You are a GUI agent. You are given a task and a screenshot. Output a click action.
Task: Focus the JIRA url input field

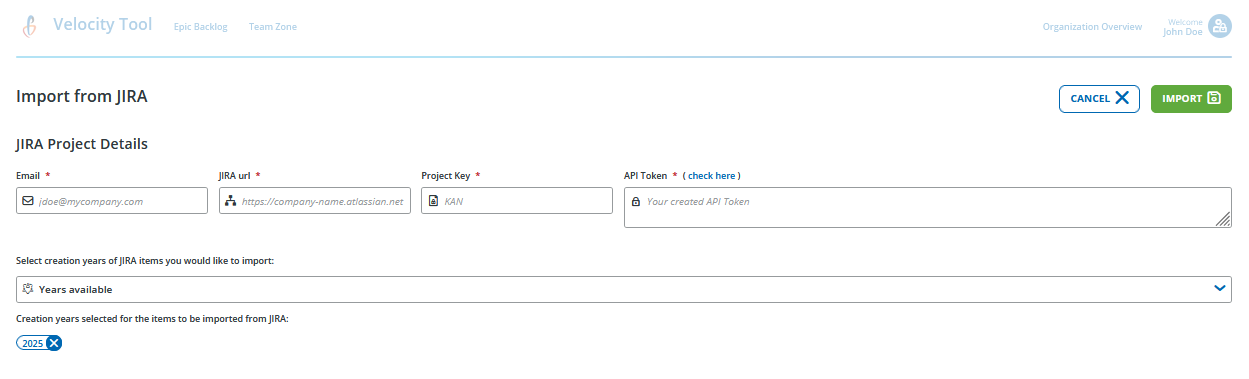[315, 201]
